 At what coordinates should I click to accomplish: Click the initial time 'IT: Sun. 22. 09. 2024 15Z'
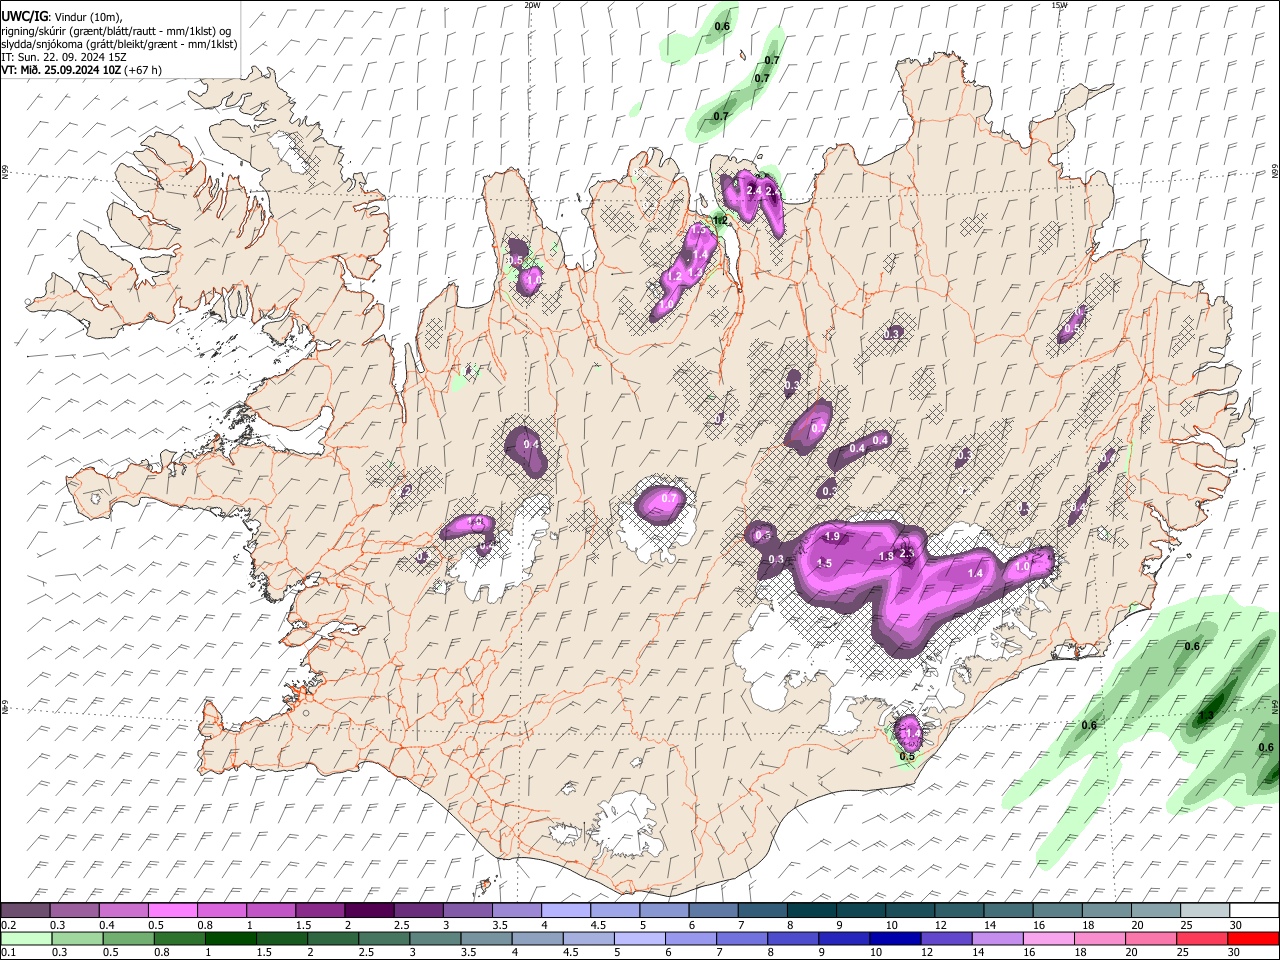pos(64,57)
